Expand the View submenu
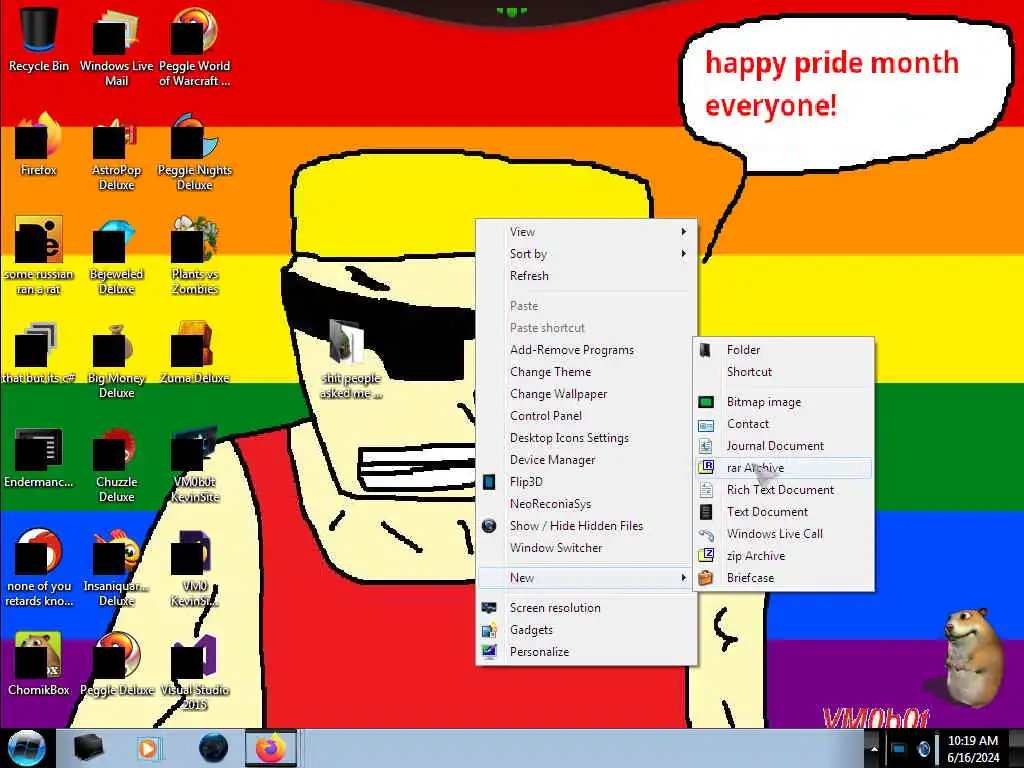Screen dimensions: 1024x768 pos(588,232)
